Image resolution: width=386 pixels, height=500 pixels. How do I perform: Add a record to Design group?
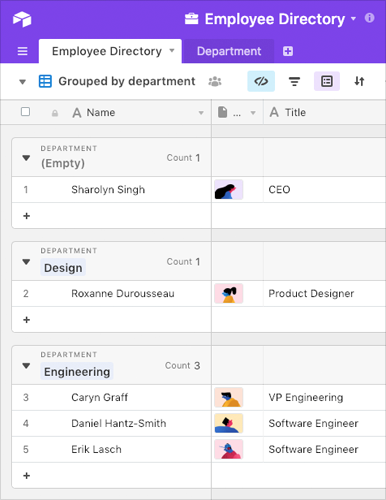click(27, 320)
